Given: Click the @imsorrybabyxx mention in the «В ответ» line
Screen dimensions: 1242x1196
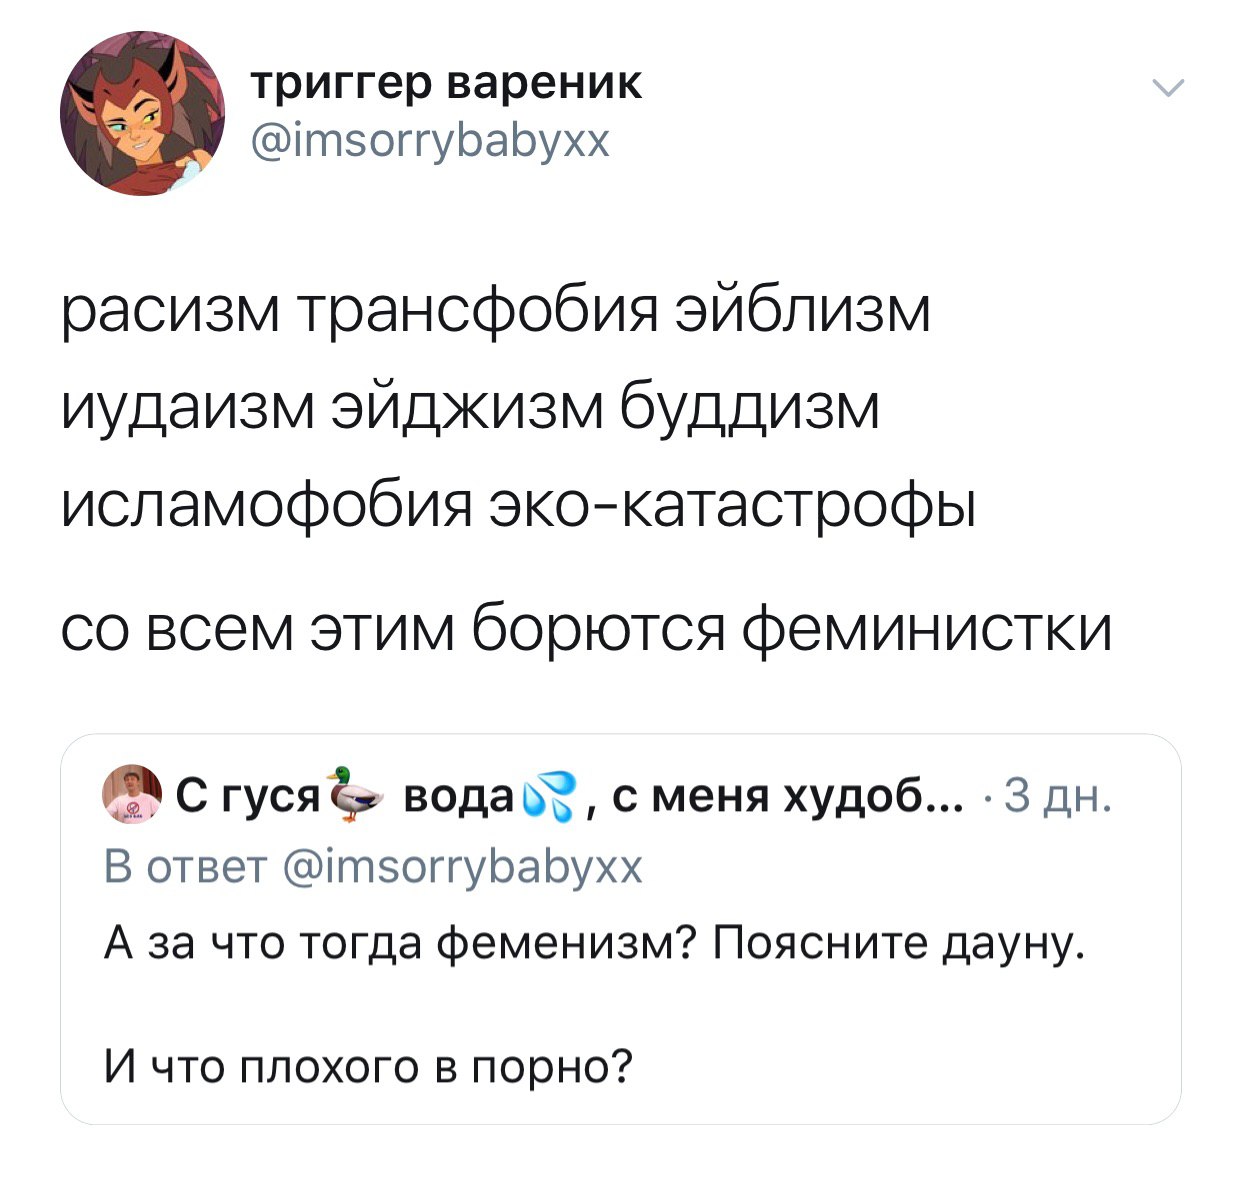Looking at the screenshot, I should coord(463,867).
